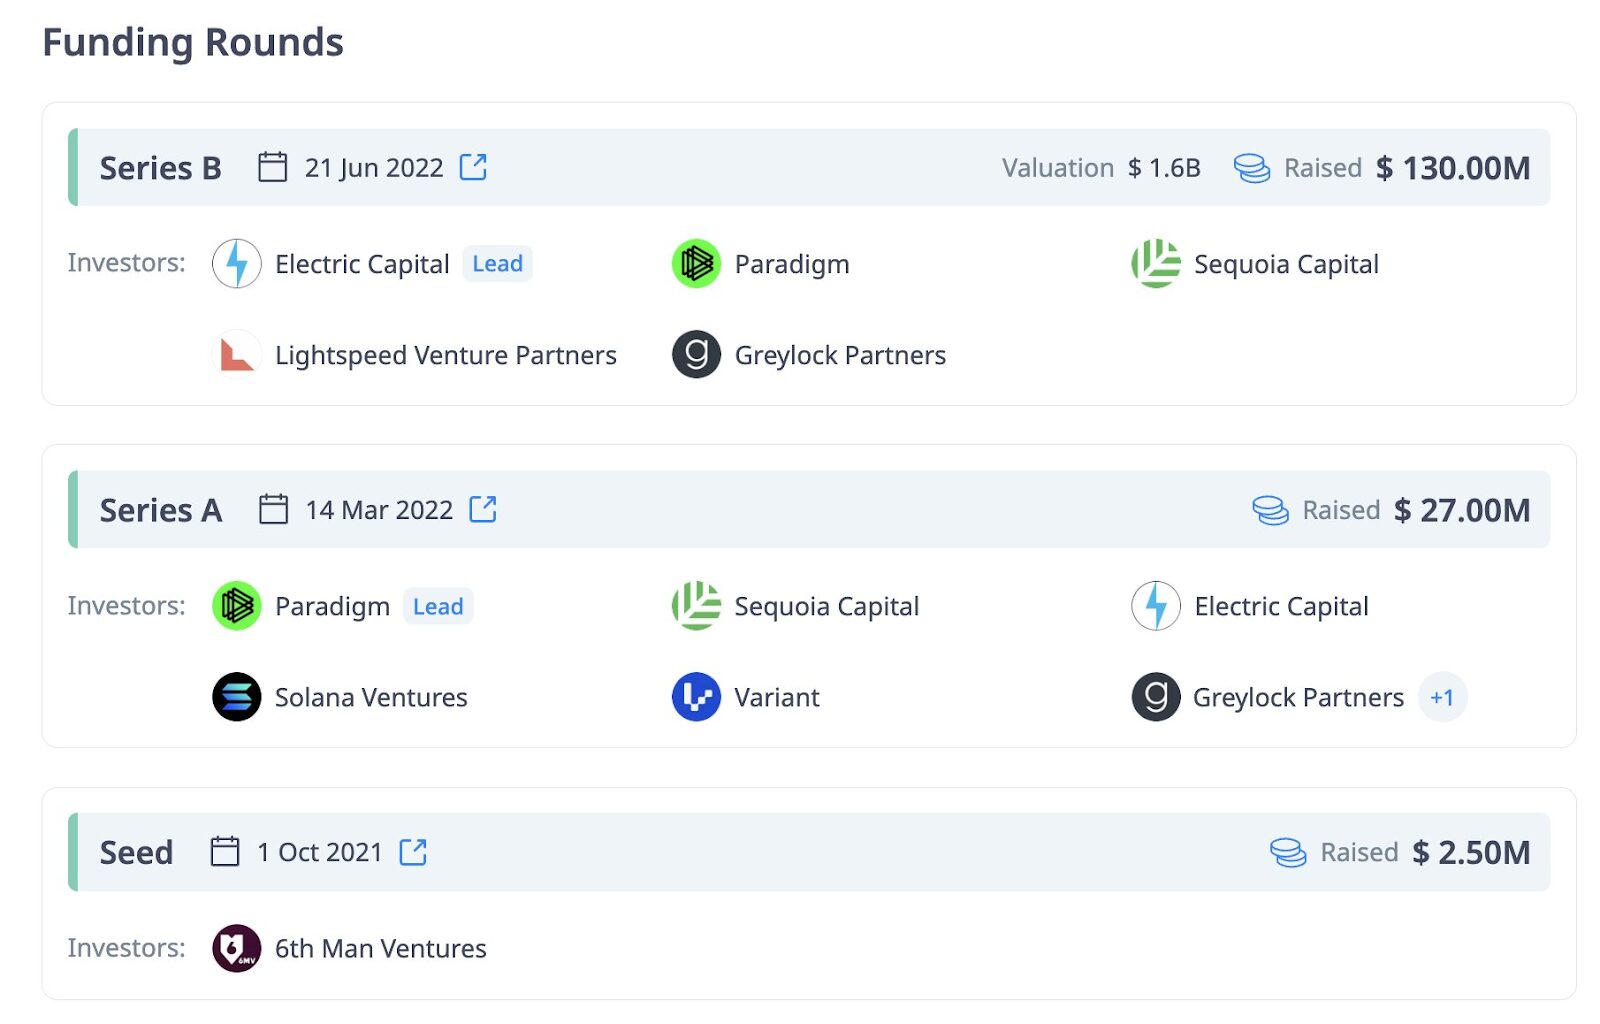Viewport: 1600px width, 1024px height.
Task: Click calendar icon beside 1 Oct 2021
Action: [x=225, y=852]
